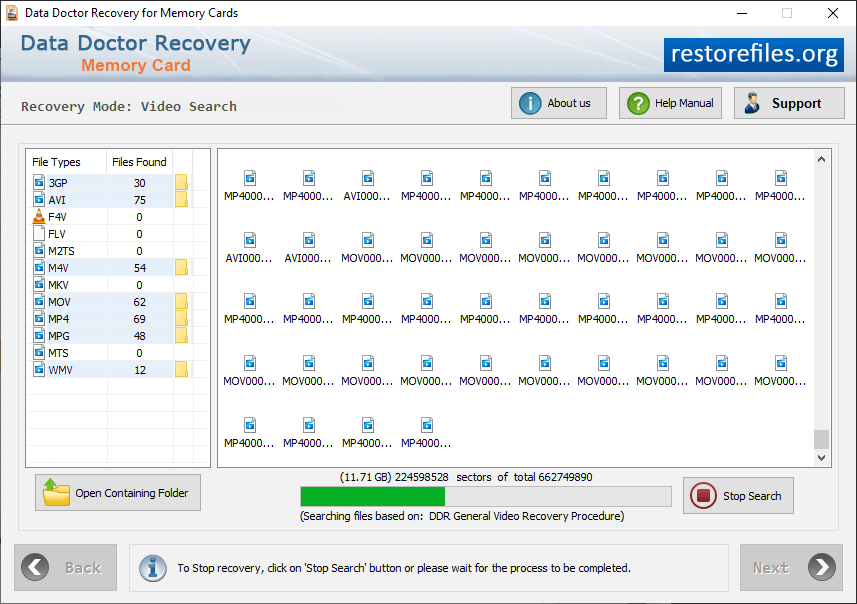Proceed with the Next button
This screenshot has width=857, height=604.
791,567
